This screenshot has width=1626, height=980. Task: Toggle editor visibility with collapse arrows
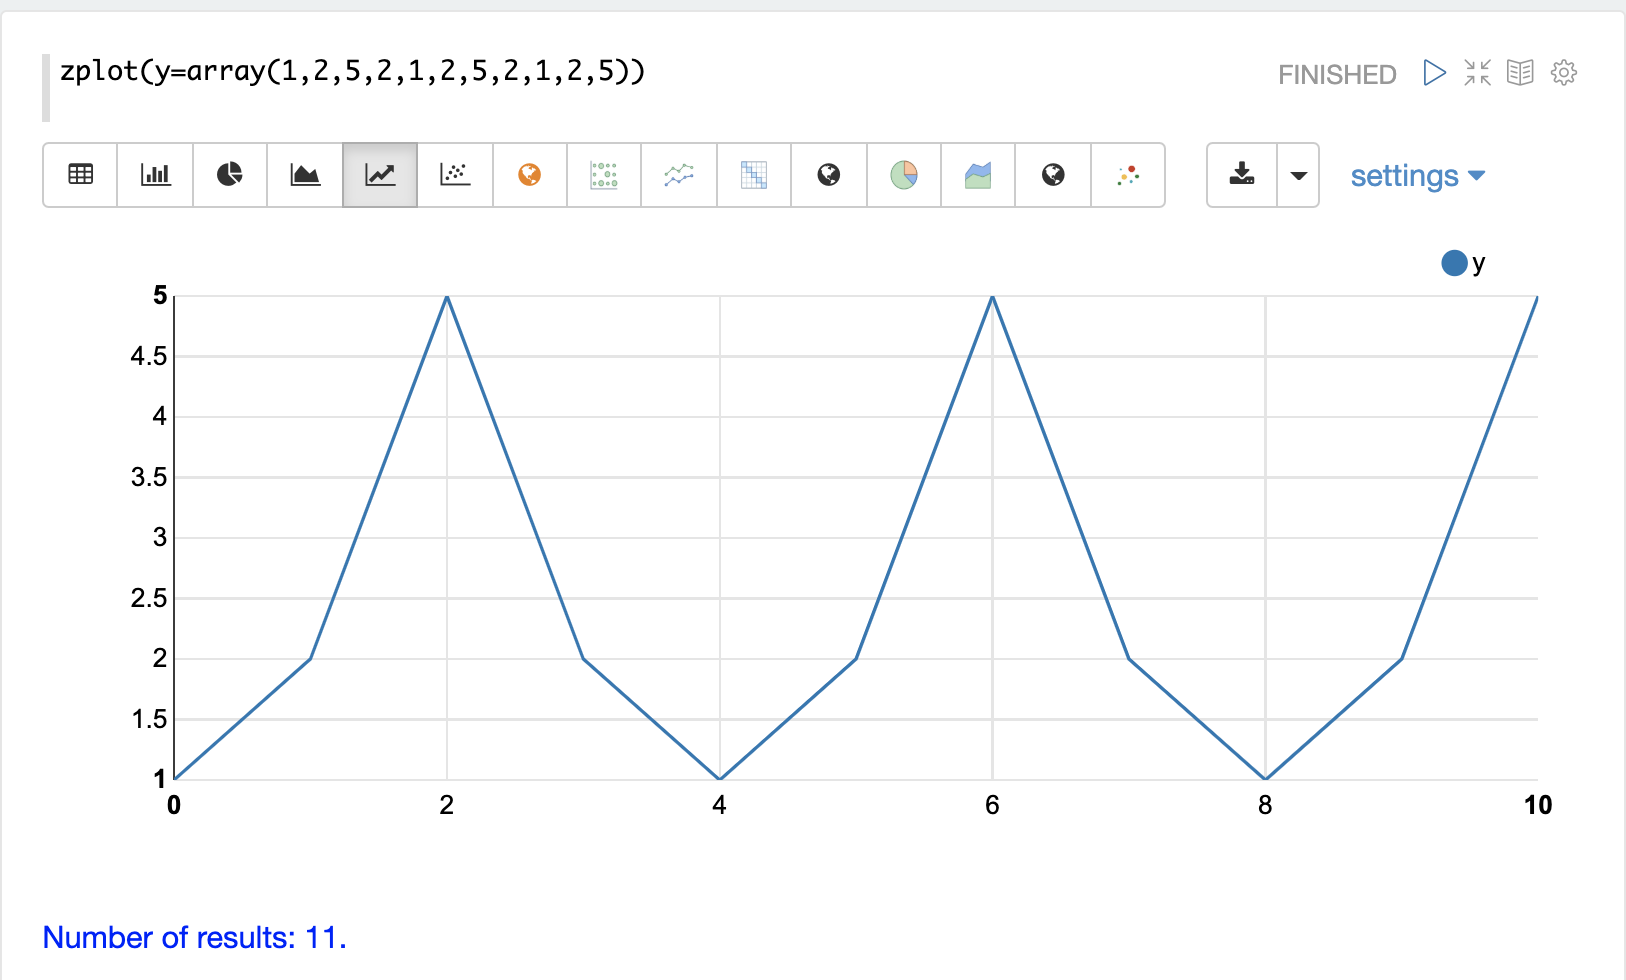click(1477, 73)
